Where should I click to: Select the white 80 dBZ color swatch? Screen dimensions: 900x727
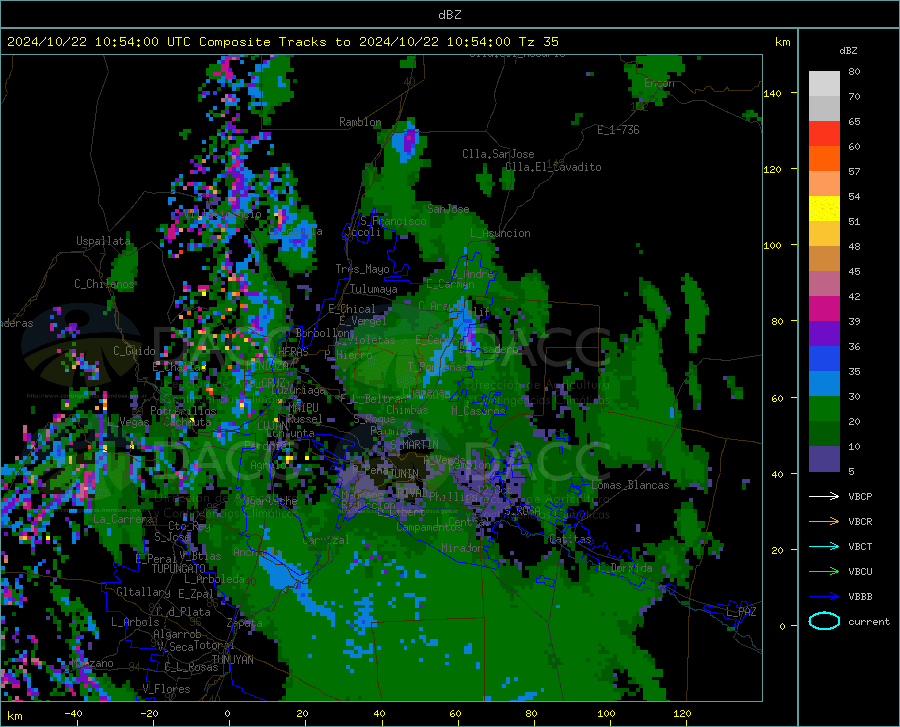point(824,84)
